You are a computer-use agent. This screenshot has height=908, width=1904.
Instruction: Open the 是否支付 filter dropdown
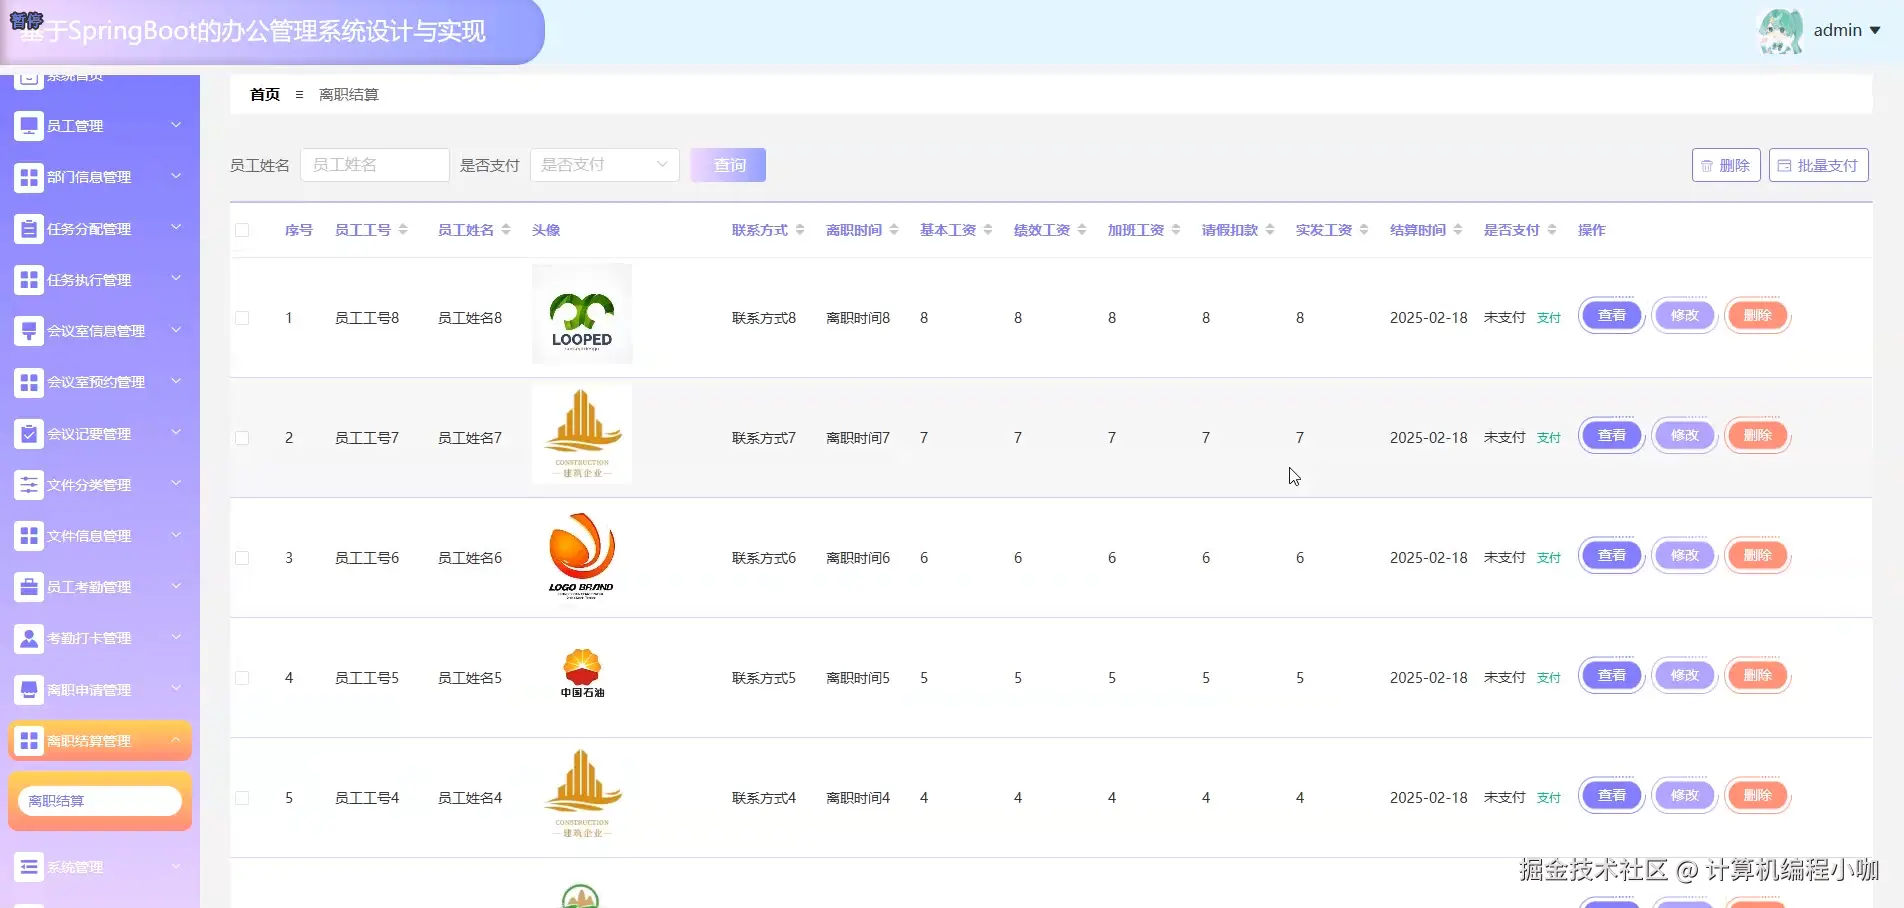point(605,165)
